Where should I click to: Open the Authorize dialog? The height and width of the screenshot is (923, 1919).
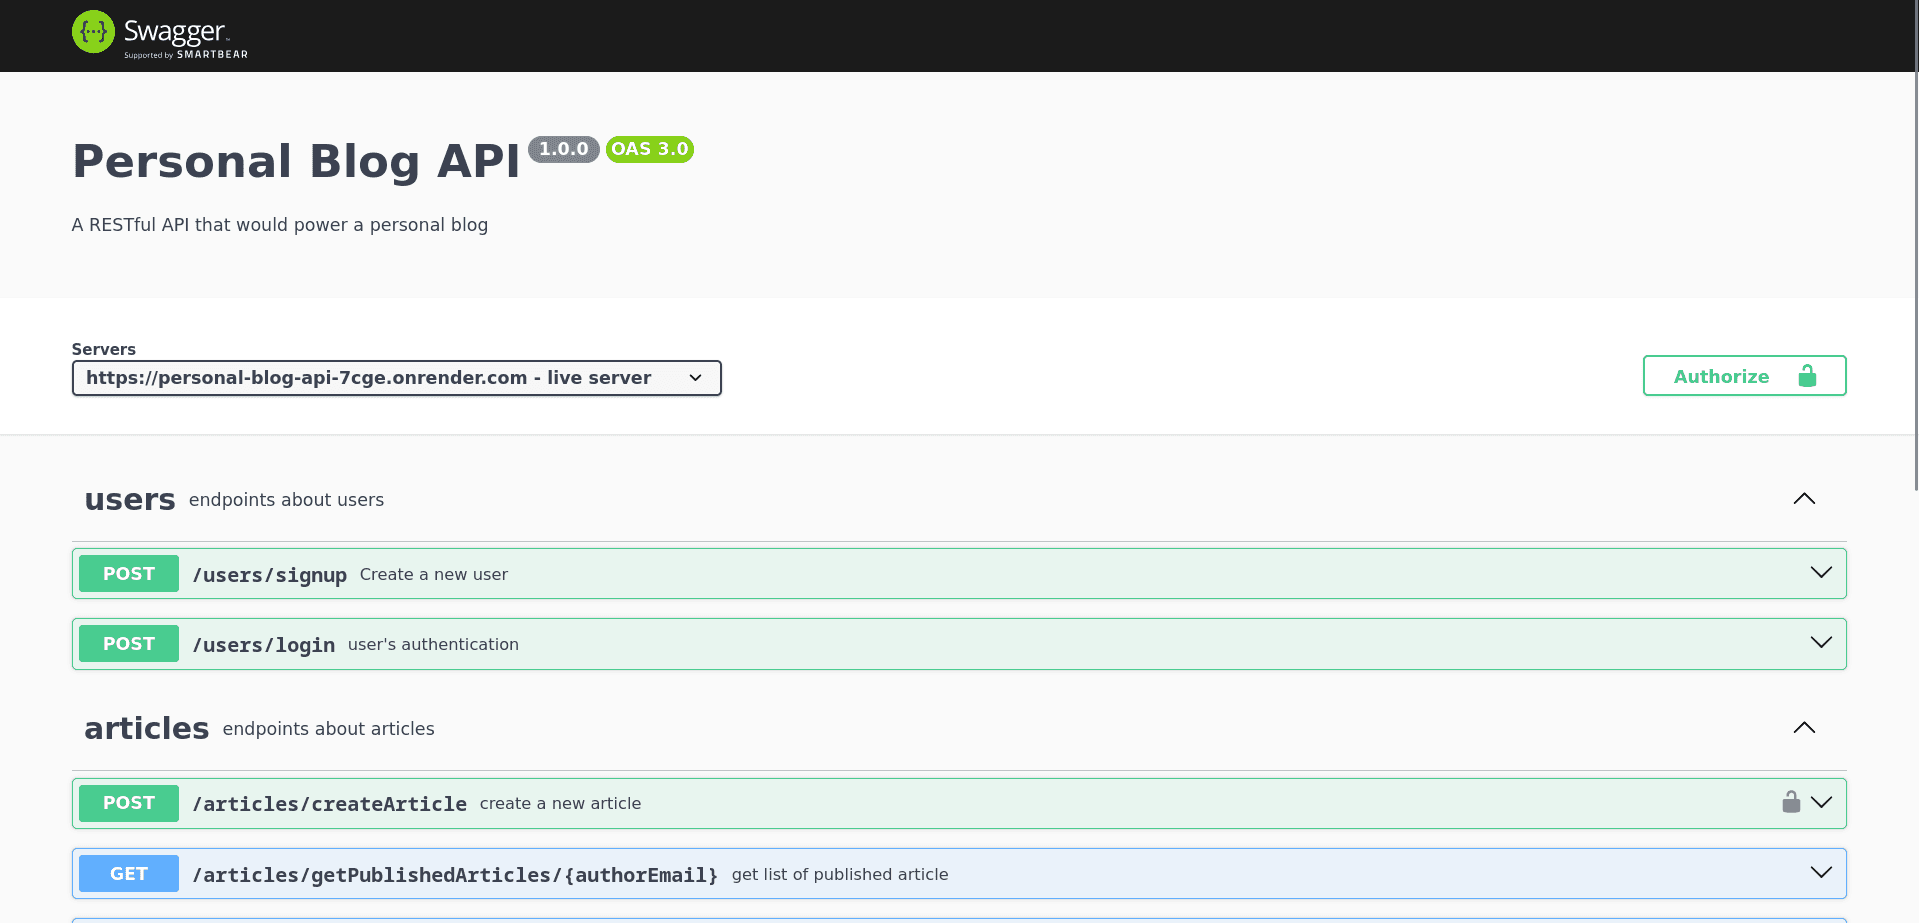1744,376
